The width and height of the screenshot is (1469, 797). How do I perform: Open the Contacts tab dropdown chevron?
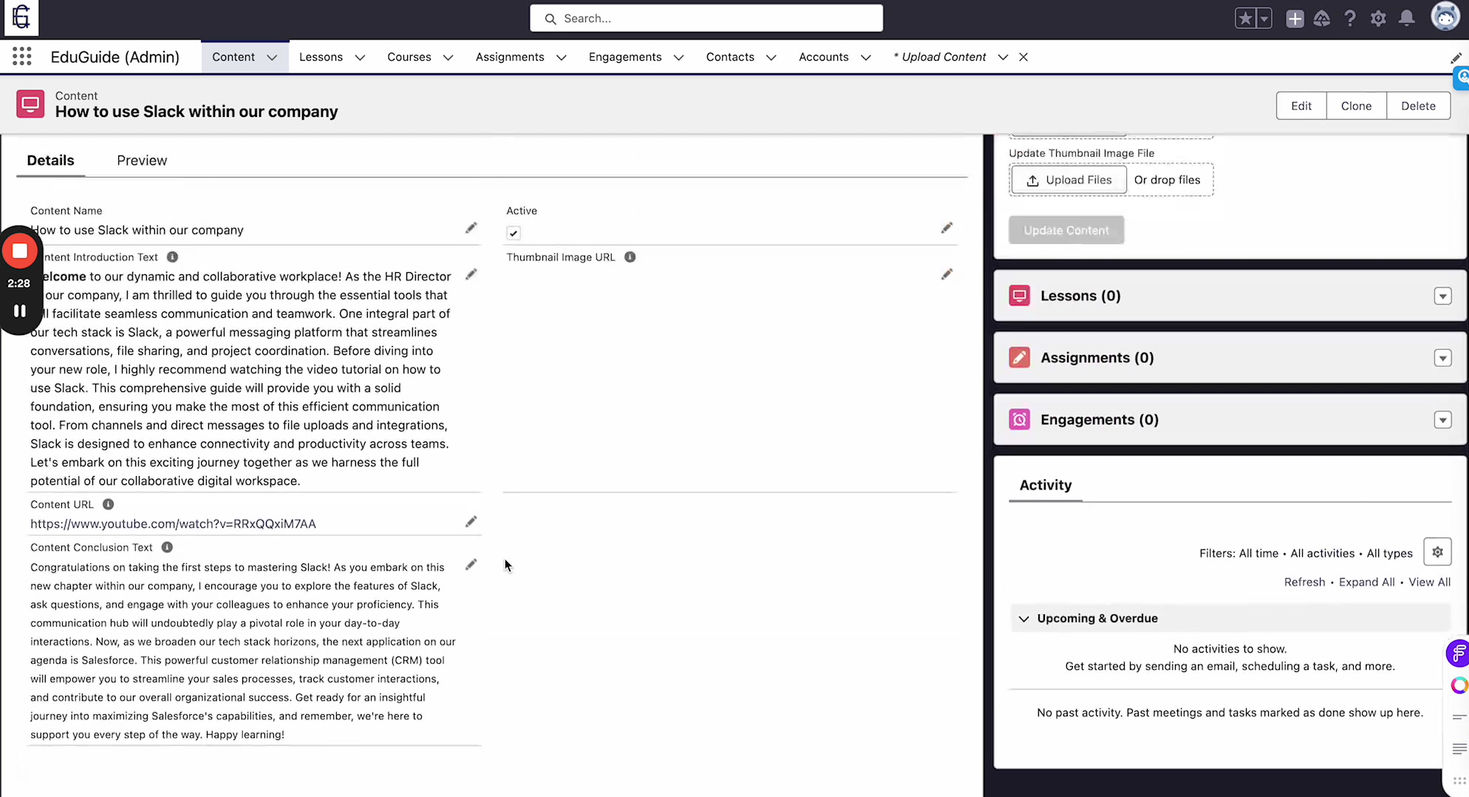click(771, 58)
